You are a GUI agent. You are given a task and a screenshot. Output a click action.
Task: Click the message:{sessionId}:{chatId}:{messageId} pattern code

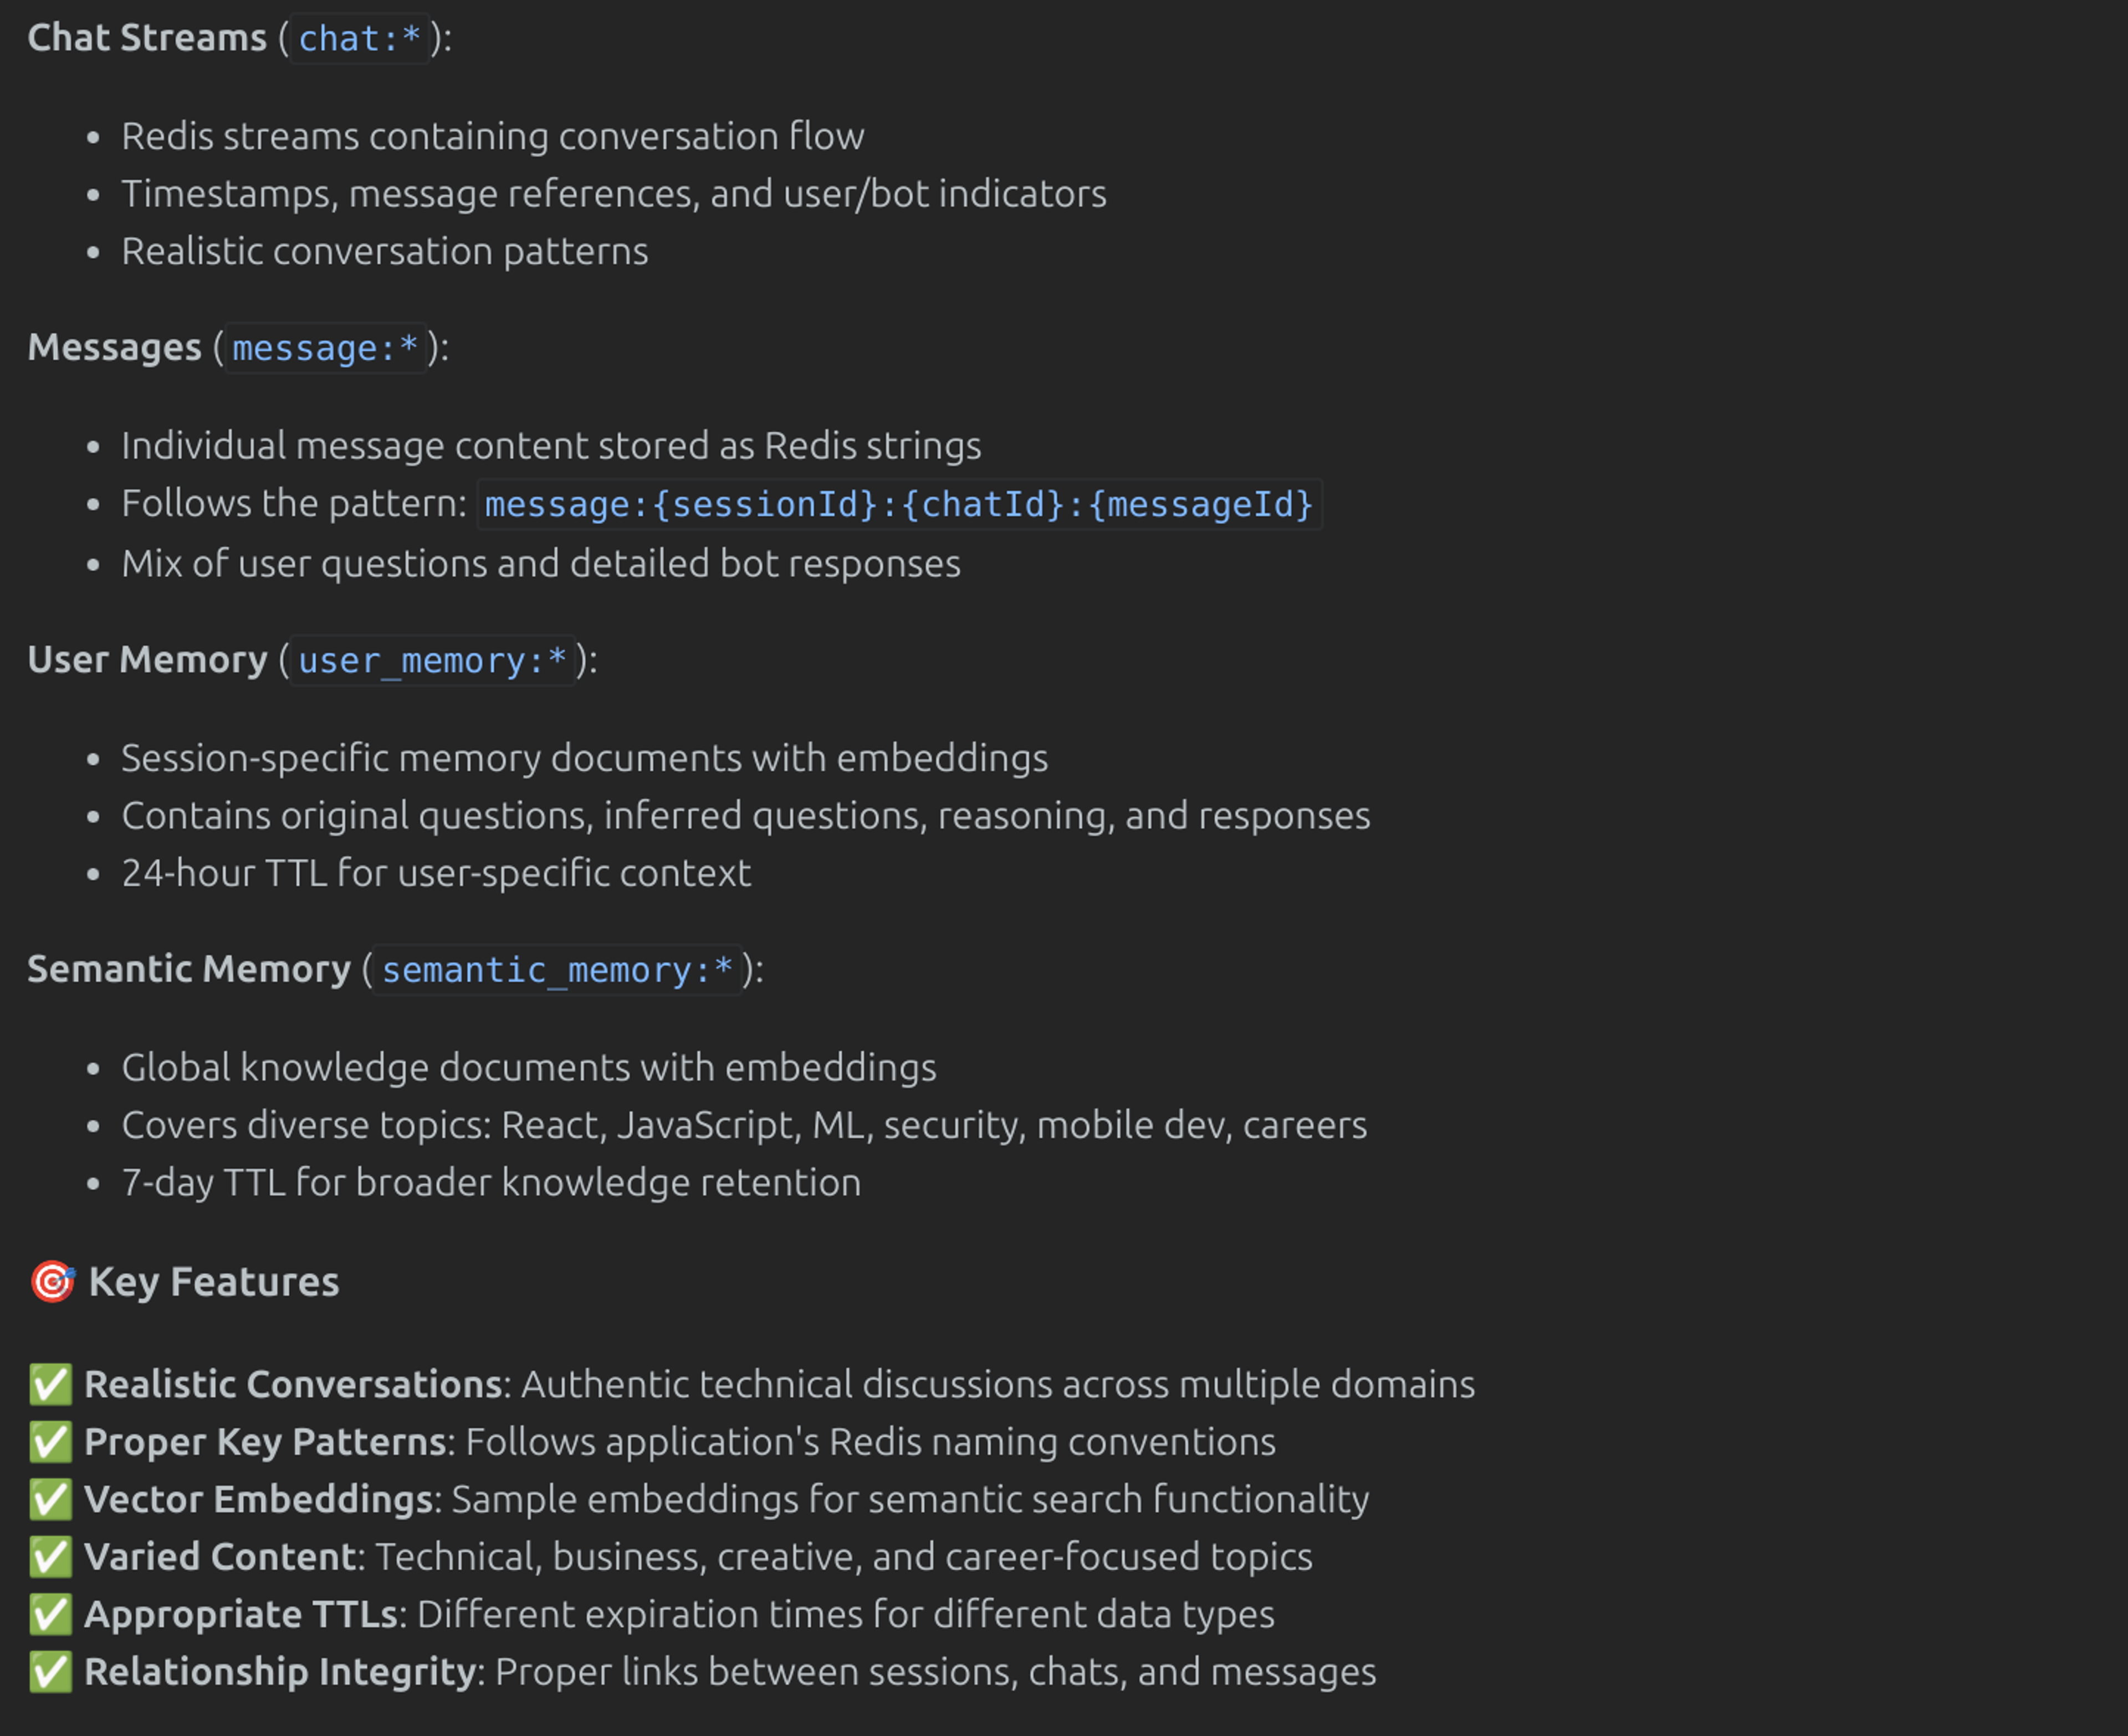pos(899,504)
